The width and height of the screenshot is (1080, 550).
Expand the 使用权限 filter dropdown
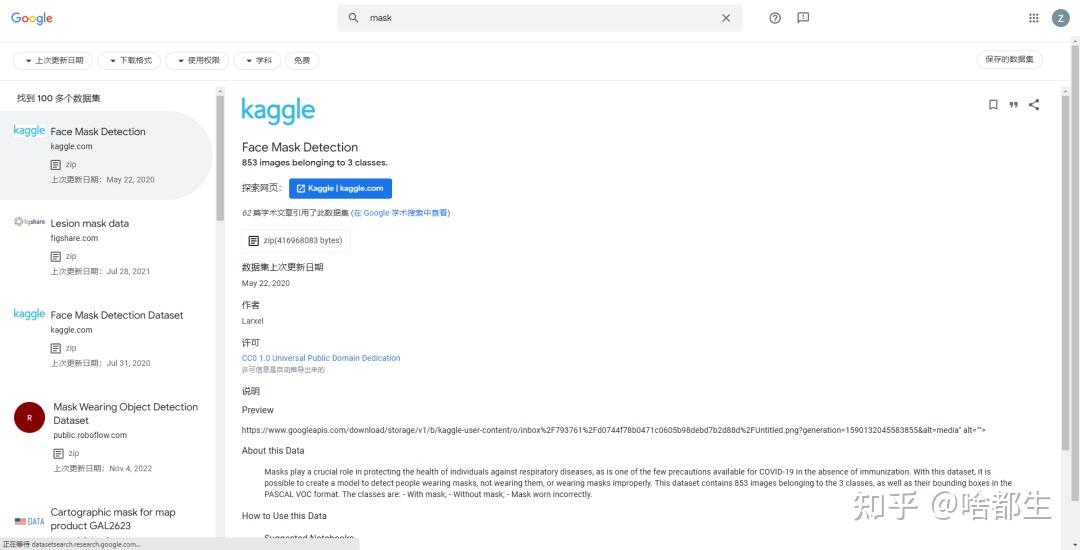pyautogui.click(x=198, y=61)
